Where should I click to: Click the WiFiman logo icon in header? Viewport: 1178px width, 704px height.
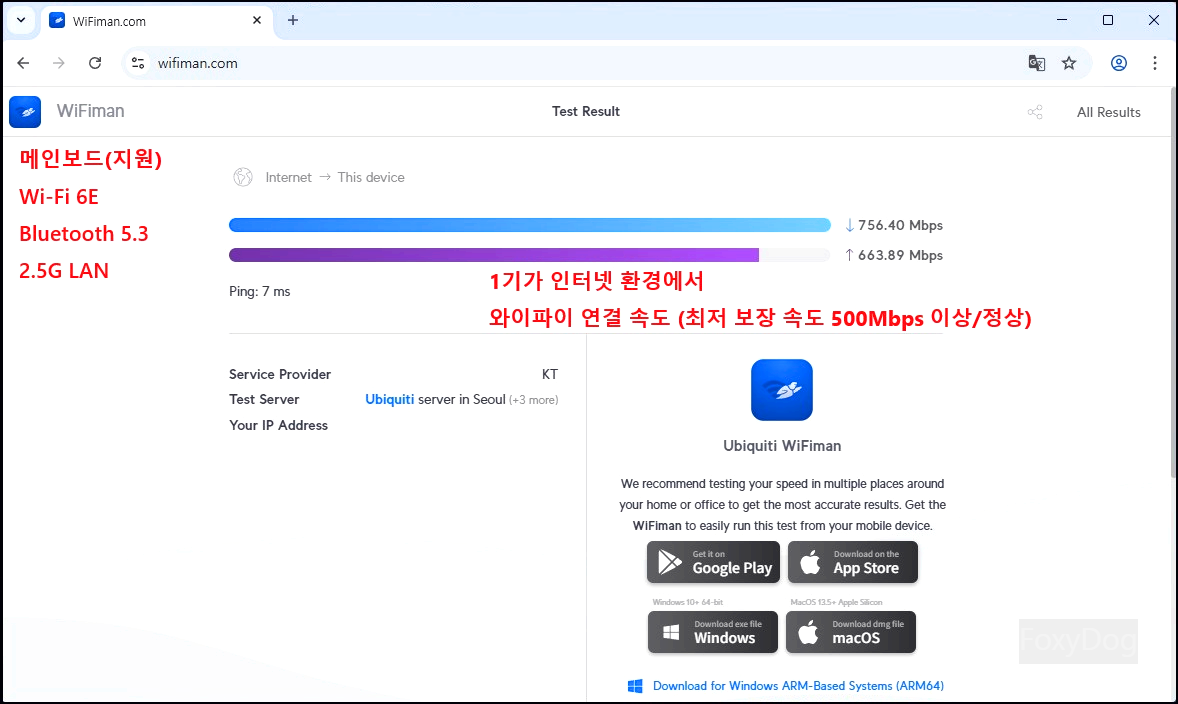pyautogui.click(x=25, y=112)
